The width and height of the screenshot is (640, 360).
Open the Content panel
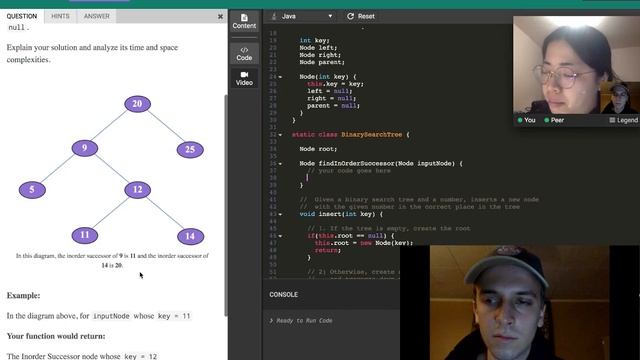click(244, 21)
